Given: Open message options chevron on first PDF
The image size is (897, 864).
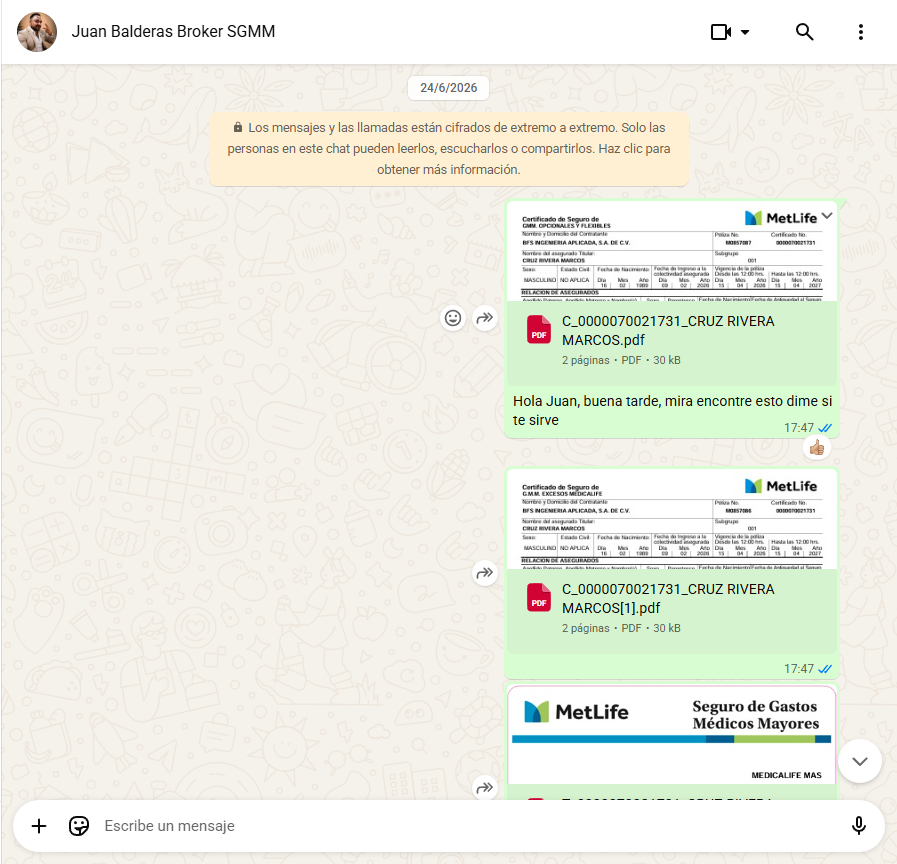Looking at the screenshot, I should pos(827,216).
